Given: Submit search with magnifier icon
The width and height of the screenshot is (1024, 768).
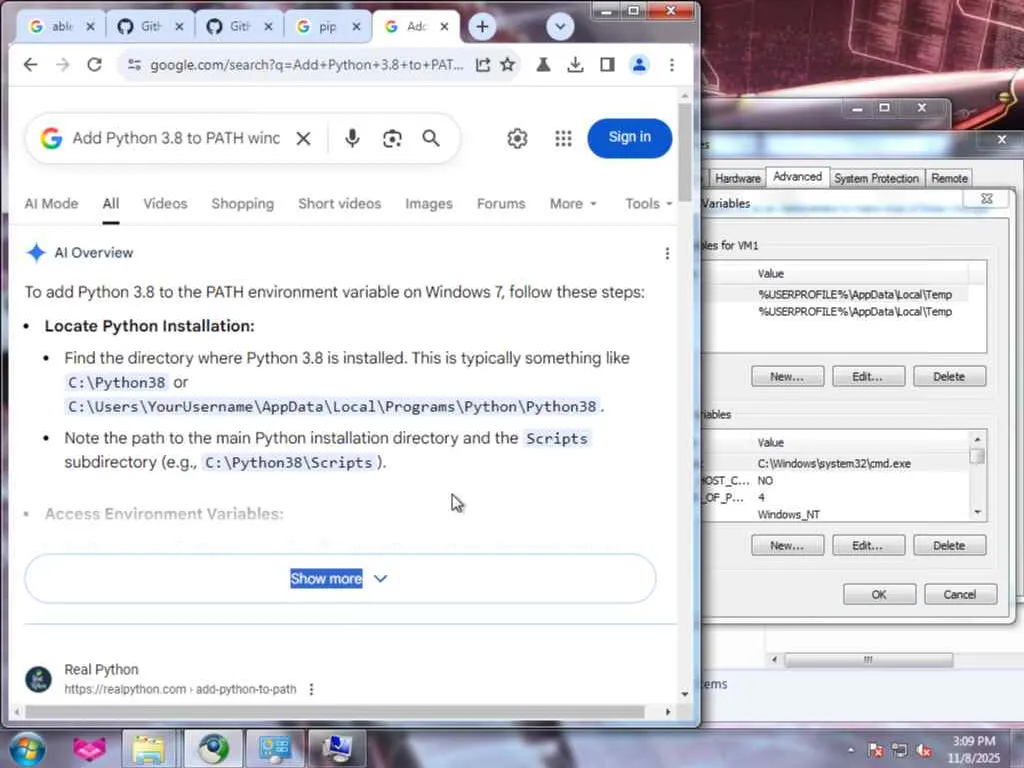Looking at the screenshot, I should (431, 138).
